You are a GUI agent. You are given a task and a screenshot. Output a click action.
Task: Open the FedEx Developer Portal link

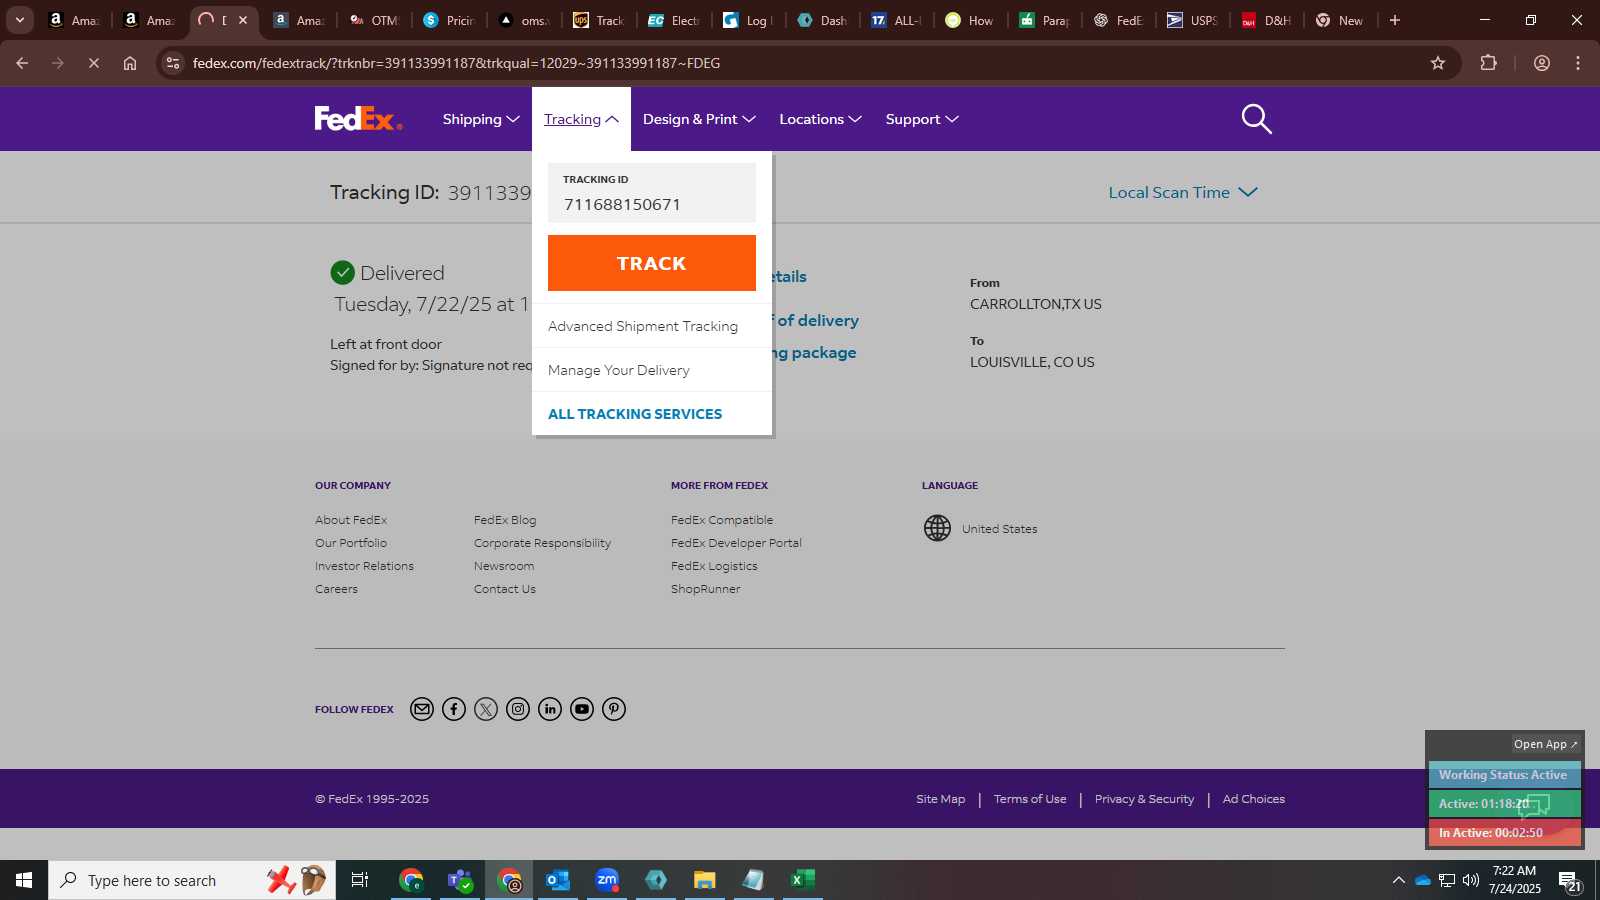coord(736,543)
